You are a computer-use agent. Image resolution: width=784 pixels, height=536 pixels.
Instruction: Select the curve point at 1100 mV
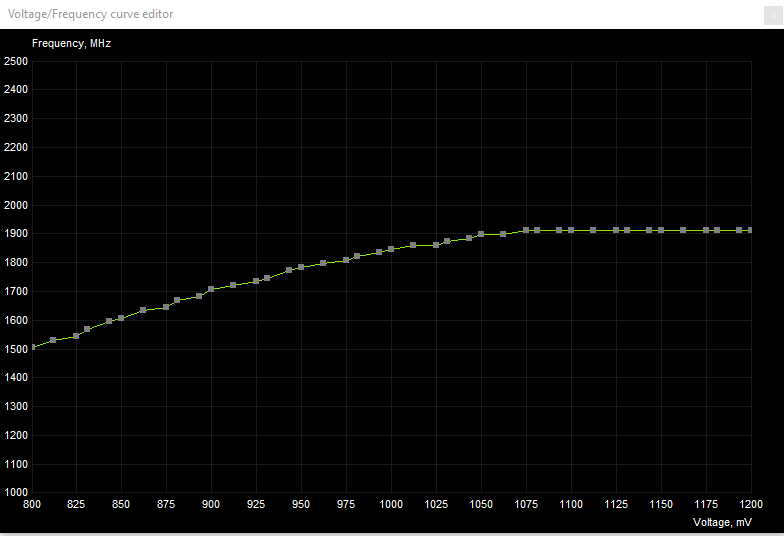(571, 230)
